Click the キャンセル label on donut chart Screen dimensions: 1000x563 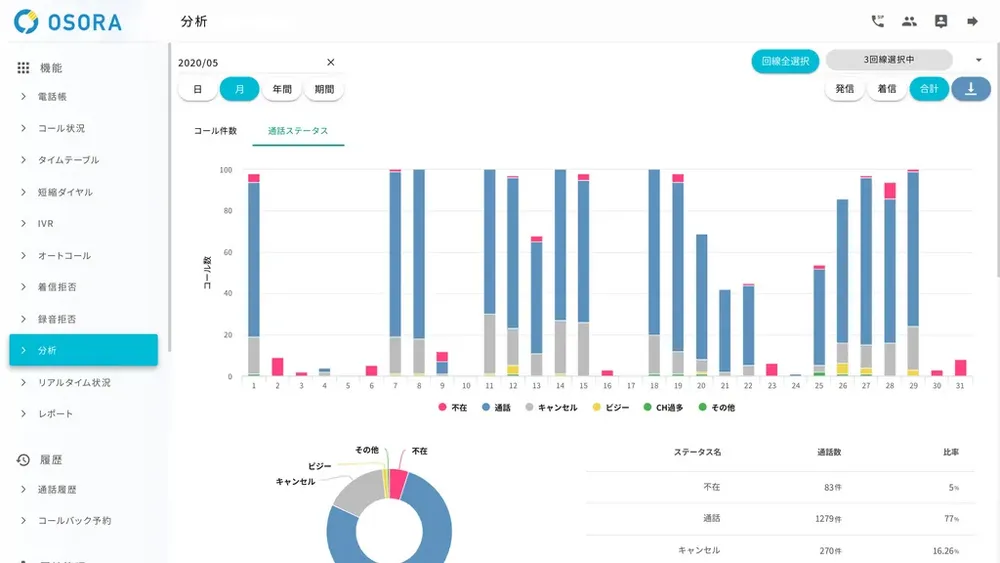[295, 481]
